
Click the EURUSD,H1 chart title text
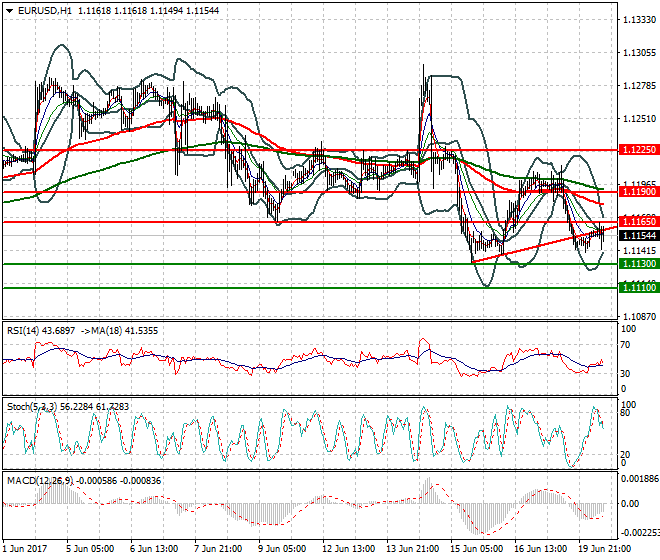pyautogui.click(x=42, y=10)
